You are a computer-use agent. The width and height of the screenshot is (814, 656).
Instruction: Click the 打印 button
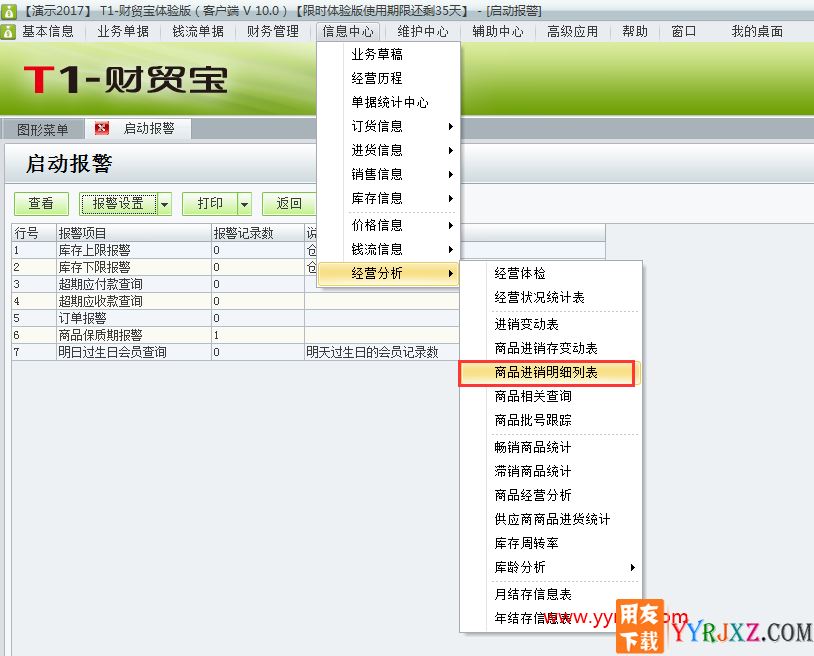tap(210, 203)
